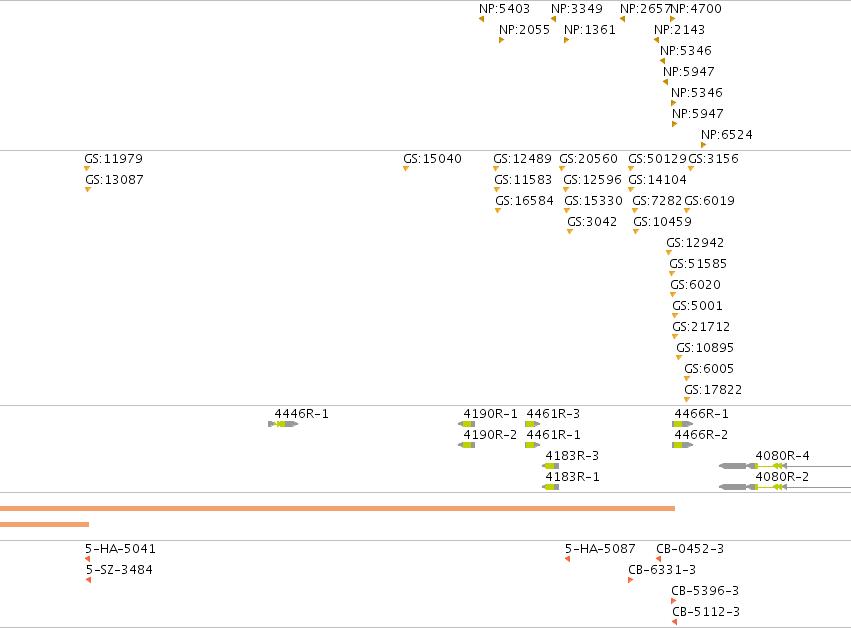Click the 4183R-1 transcript glyph
The image size is (851, 628).
550,487
